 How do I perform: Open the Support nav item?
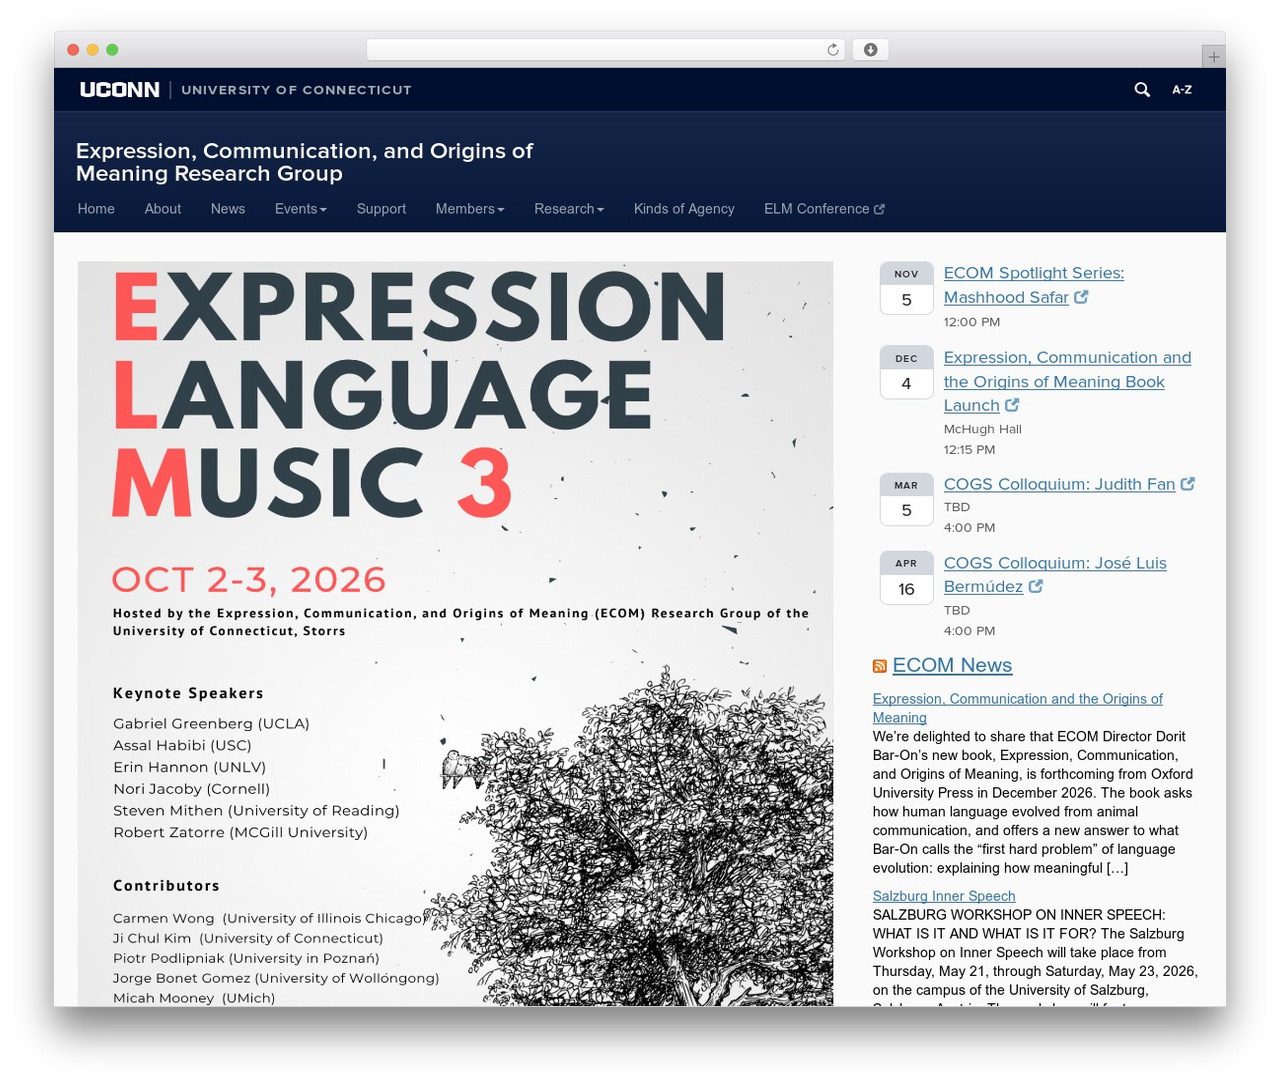click(x=381, y=209)
